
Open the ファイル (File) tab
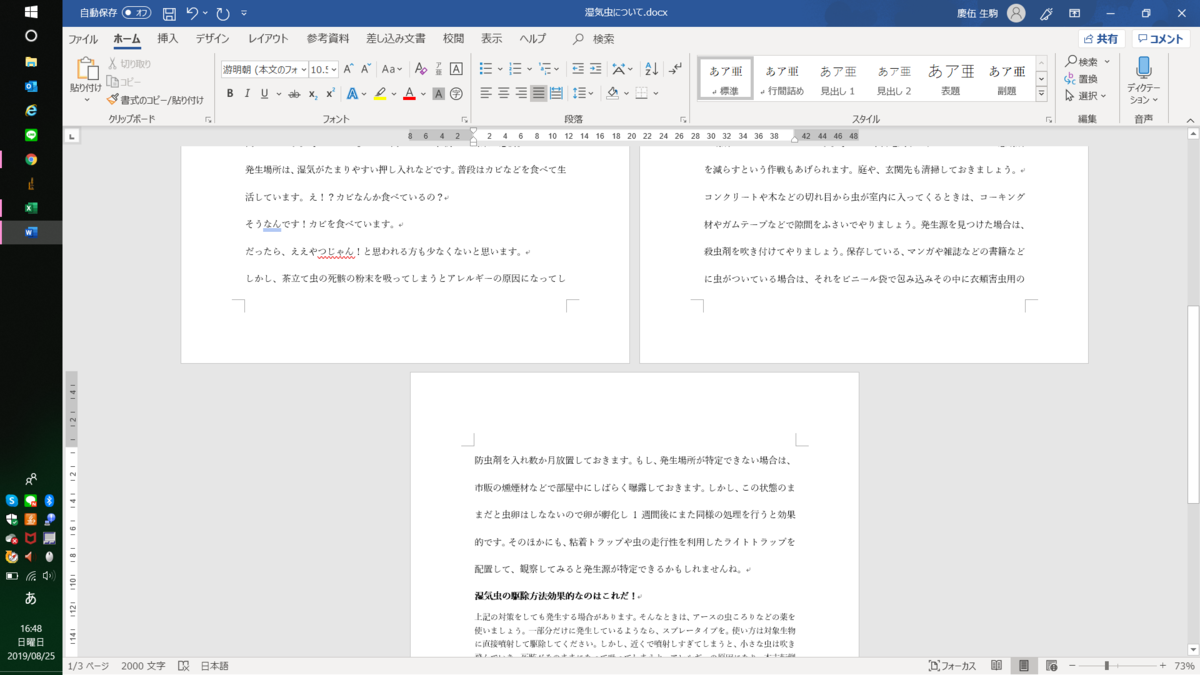pos(83,39)
